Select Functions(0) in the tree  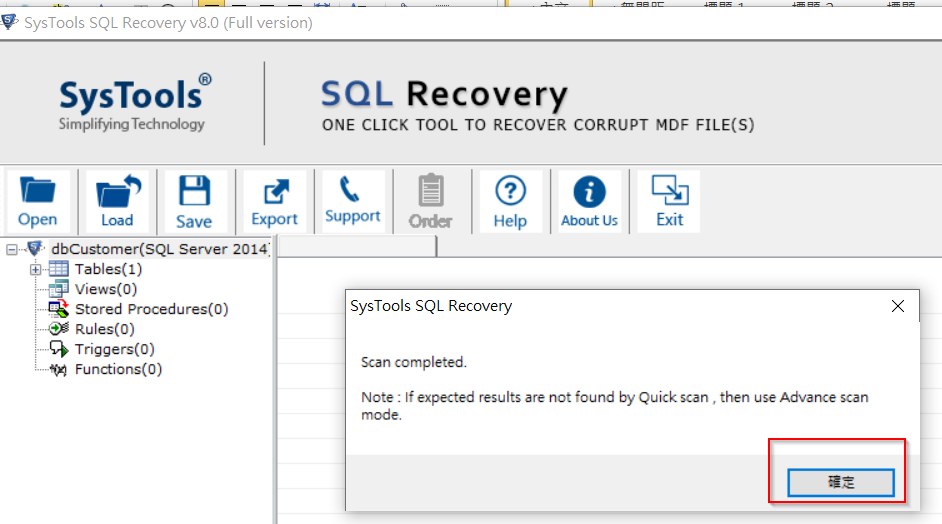pyautogui.click(x=118, y=369)
